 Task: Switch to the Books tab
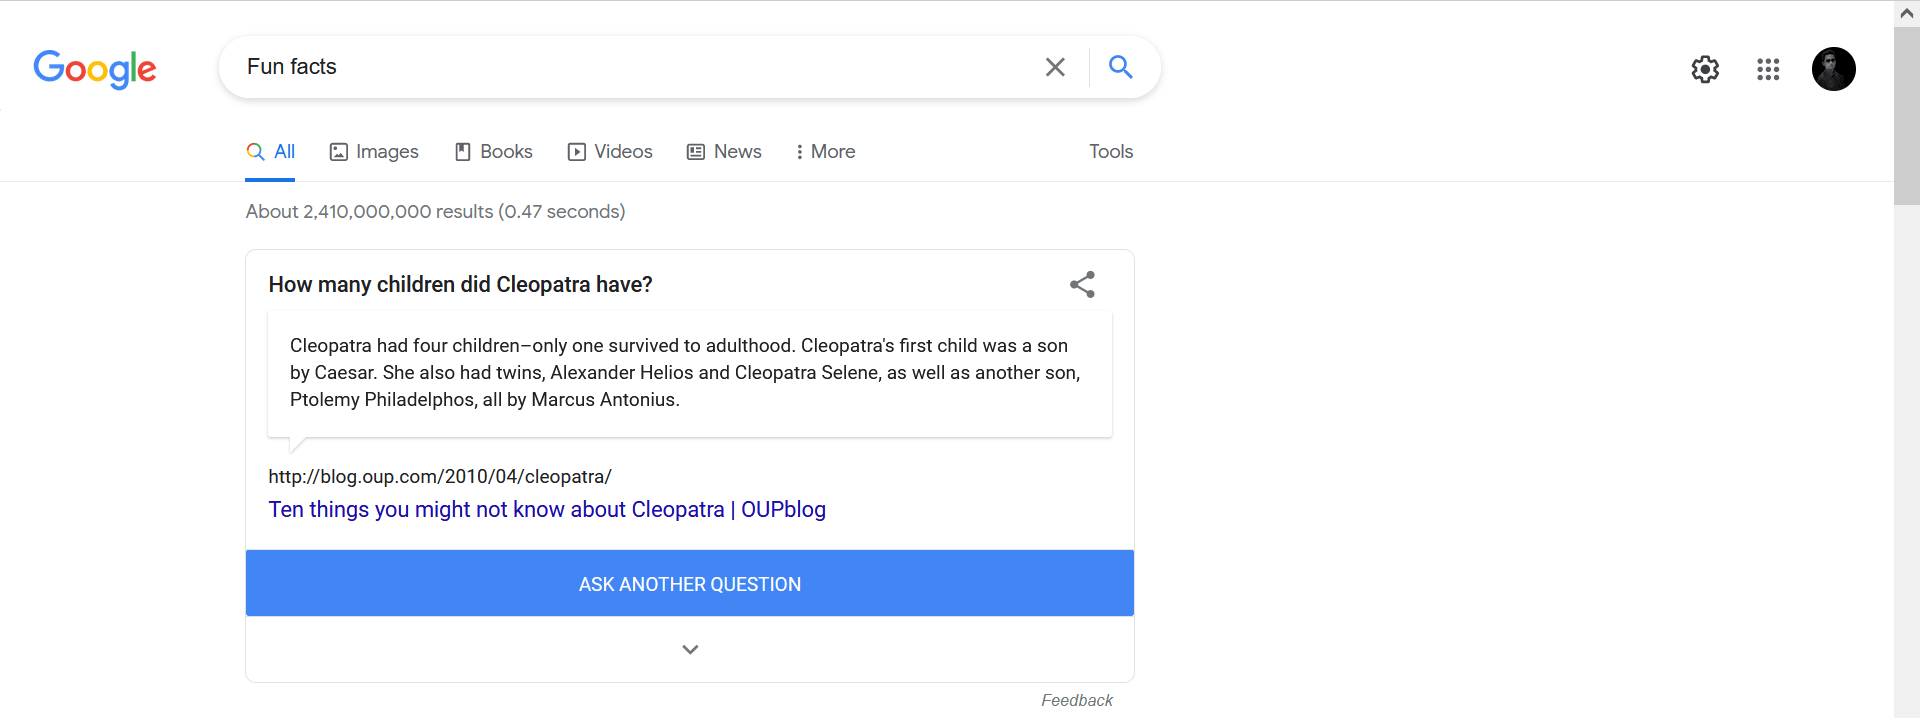(493, 152)
